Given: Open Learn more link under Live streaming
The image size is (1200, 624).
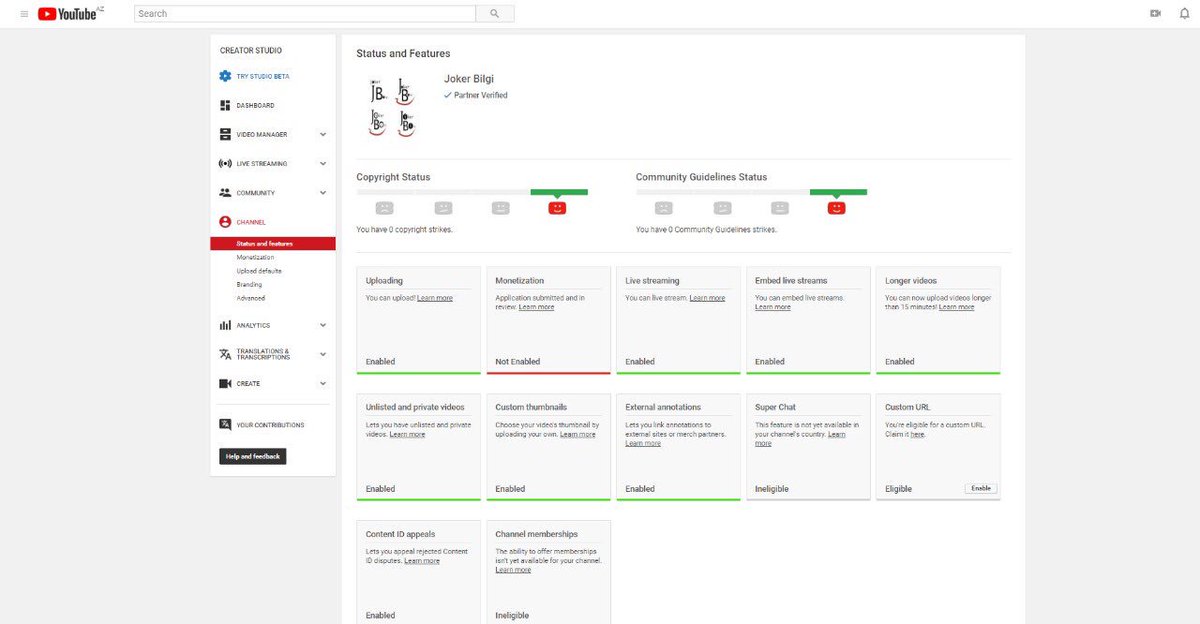Looking at the screenshot, I should pos(707,298).
